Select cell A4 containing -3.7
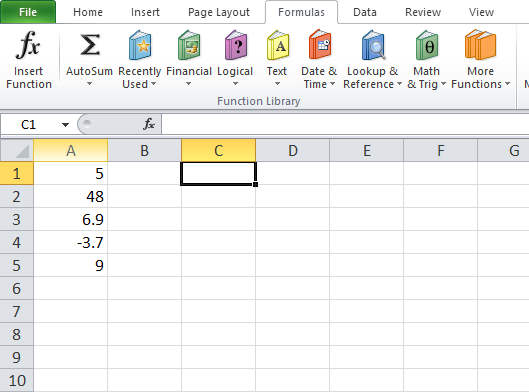 [x=71, y=242]
